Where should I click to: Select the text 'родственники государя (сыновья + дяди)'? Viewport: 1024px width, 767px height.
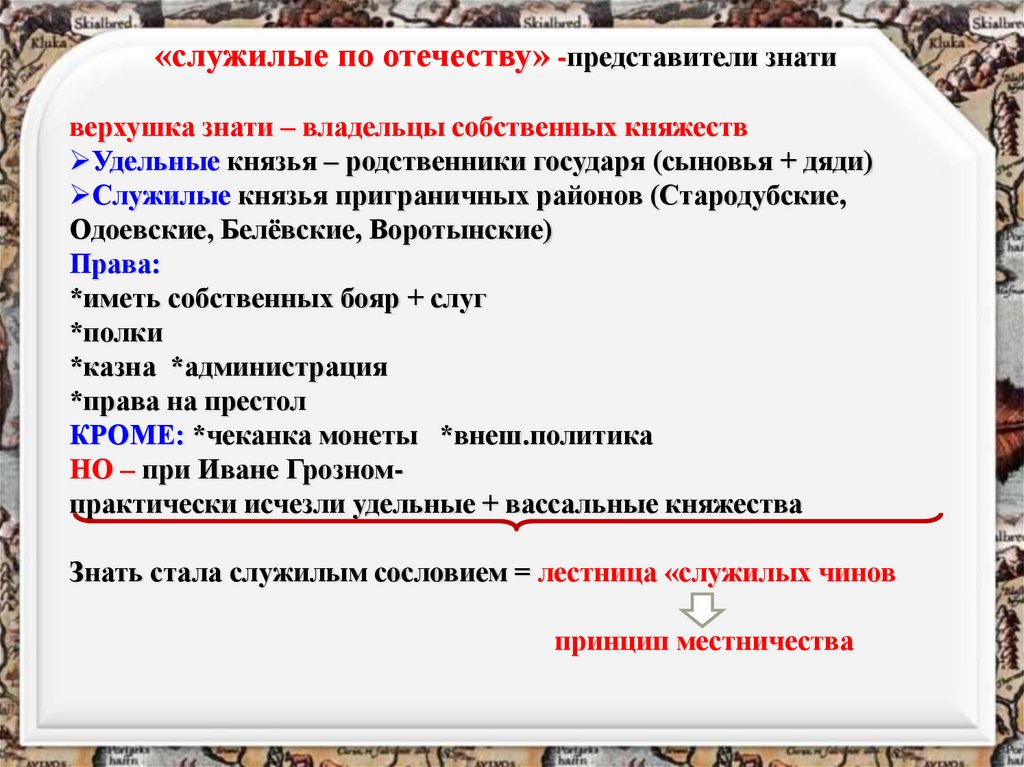click(609, 161)
